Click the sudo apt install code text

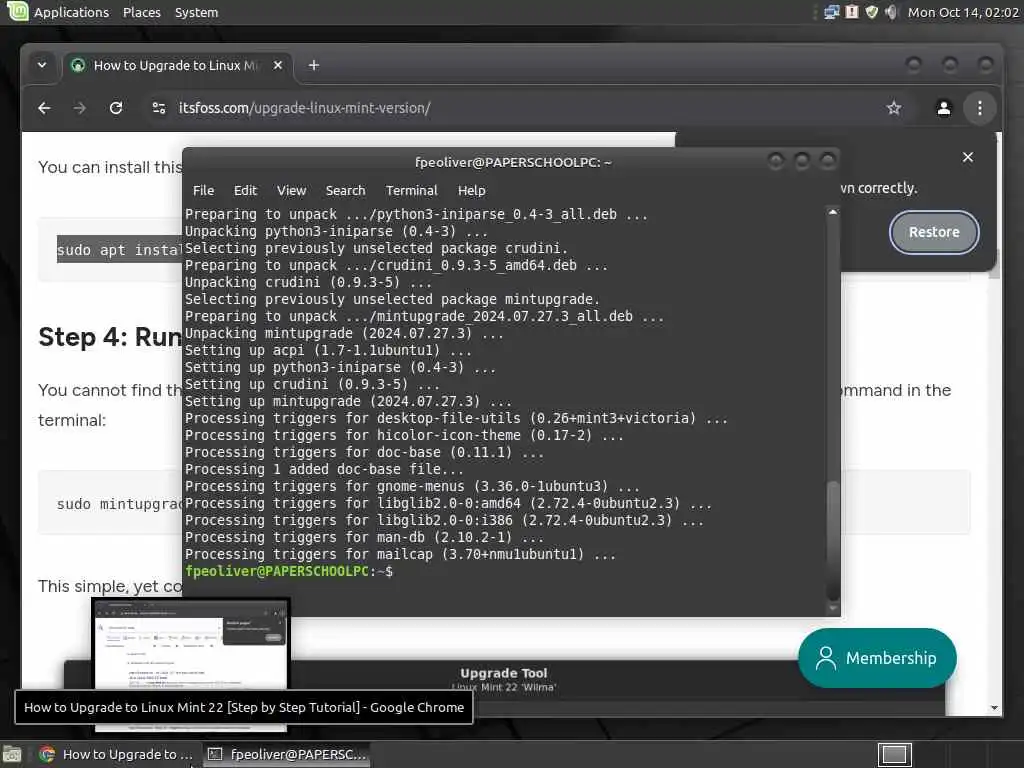[x=120, y=249]
